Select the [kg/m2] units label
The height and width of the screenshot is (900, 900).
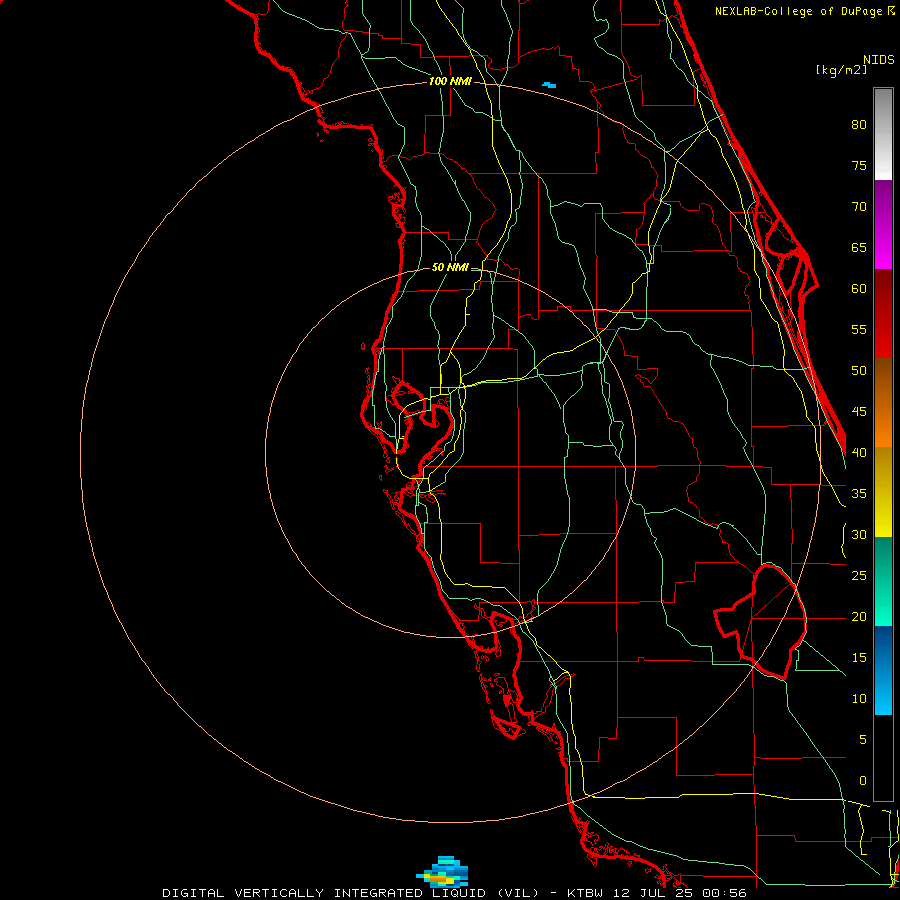841,70
